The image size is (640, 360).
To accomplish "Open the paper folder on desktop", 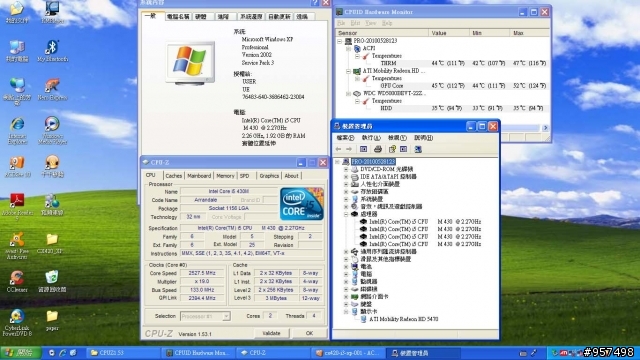I will click(52, 320).
